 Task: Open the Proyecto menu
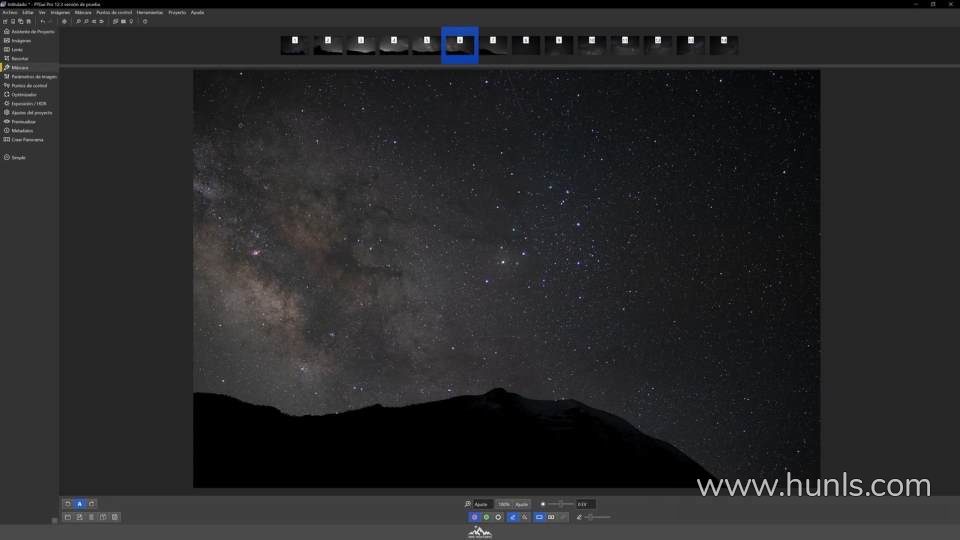pyautogui.click(x=177, y=12)
